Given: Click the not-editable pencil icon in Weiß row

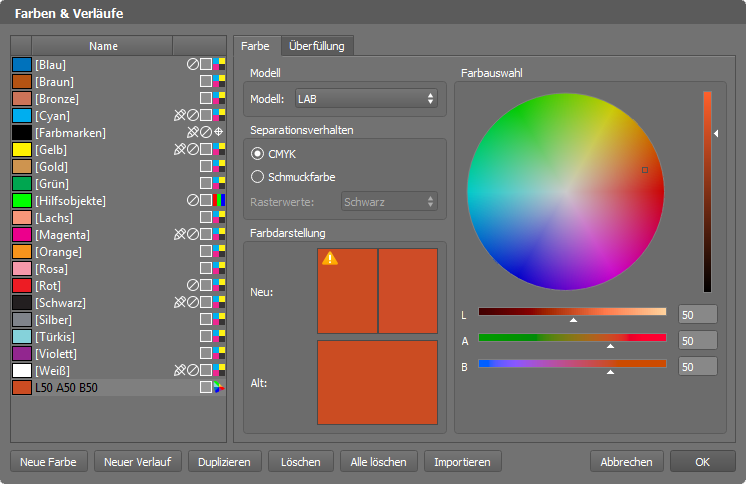Looking at the screenshot, I should (180, 370).
